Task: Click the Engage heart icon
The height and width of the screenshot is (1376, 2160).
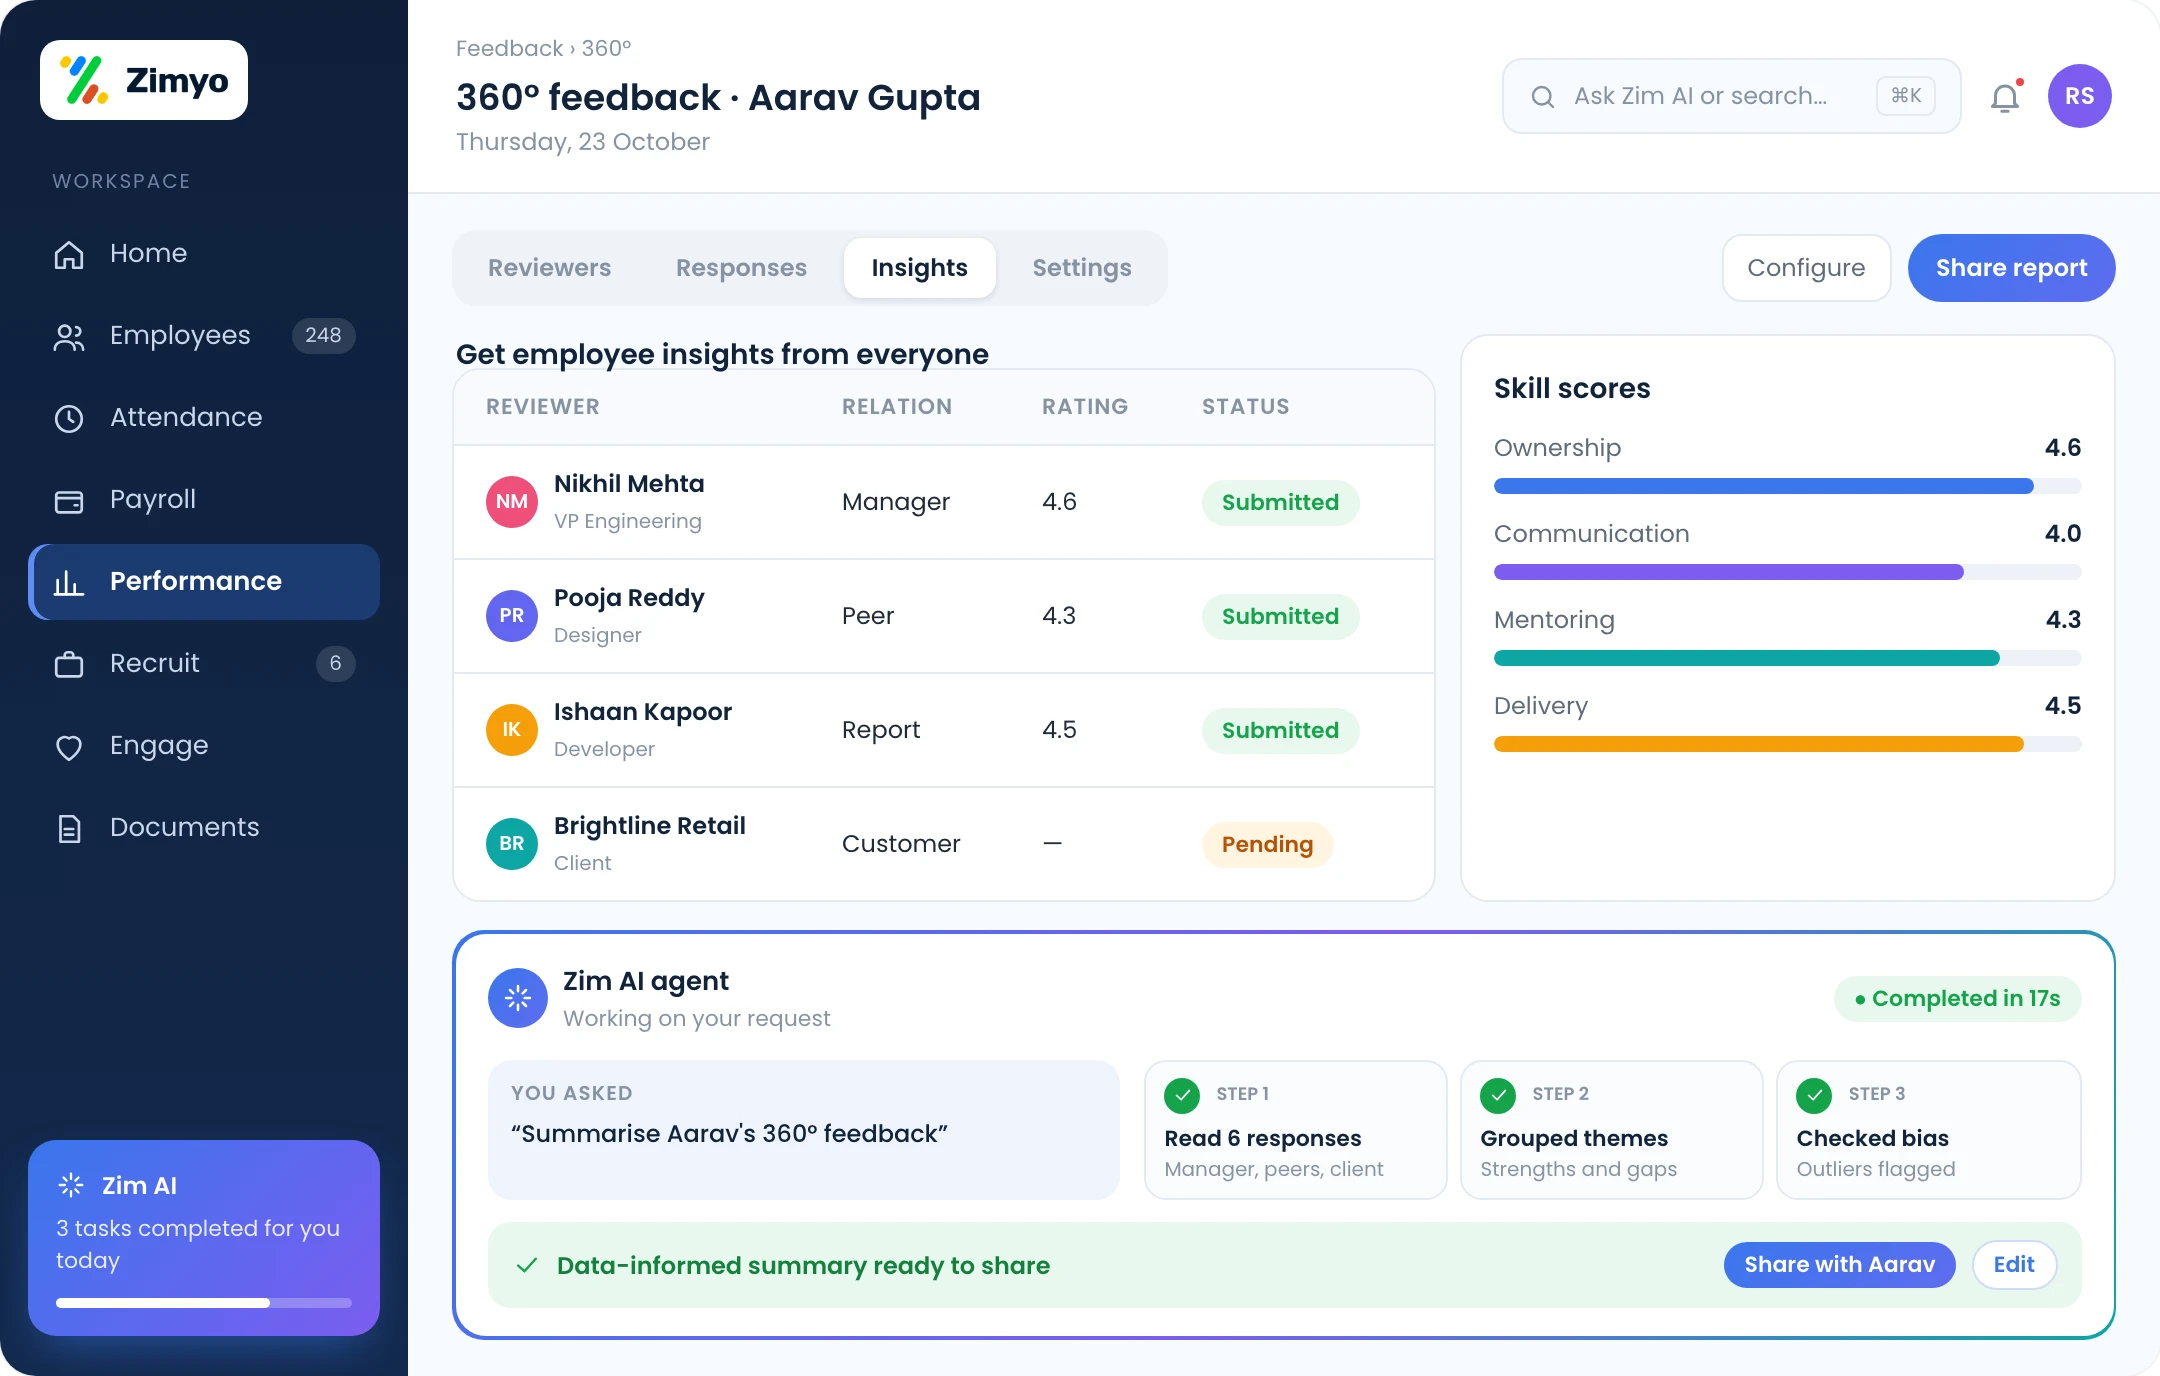Action: pos(69,746)
